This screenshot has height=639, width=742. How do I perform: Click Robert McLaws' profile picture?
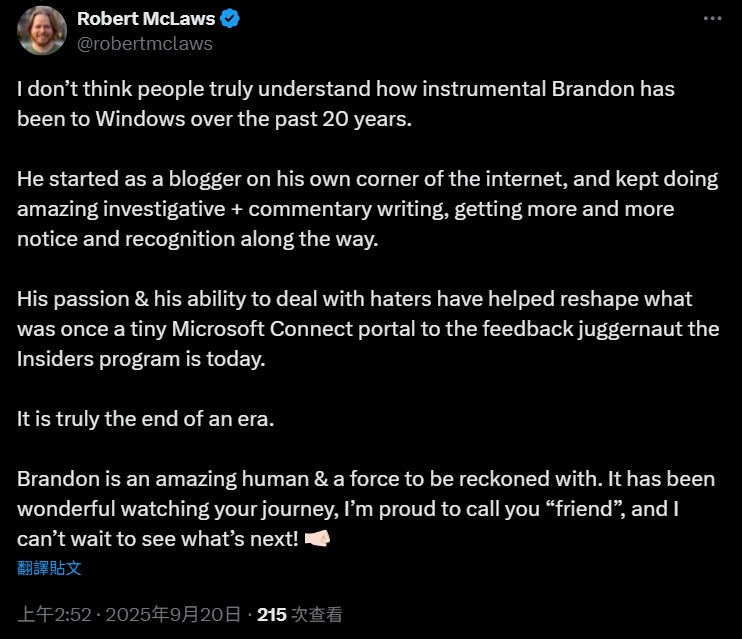point(42,31)
